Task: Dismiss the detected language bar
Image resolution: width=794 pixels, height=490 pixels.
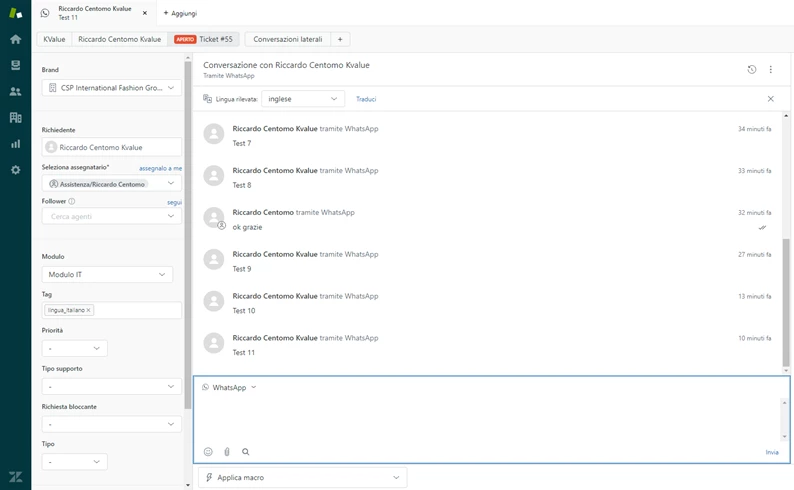Action: 770,99
